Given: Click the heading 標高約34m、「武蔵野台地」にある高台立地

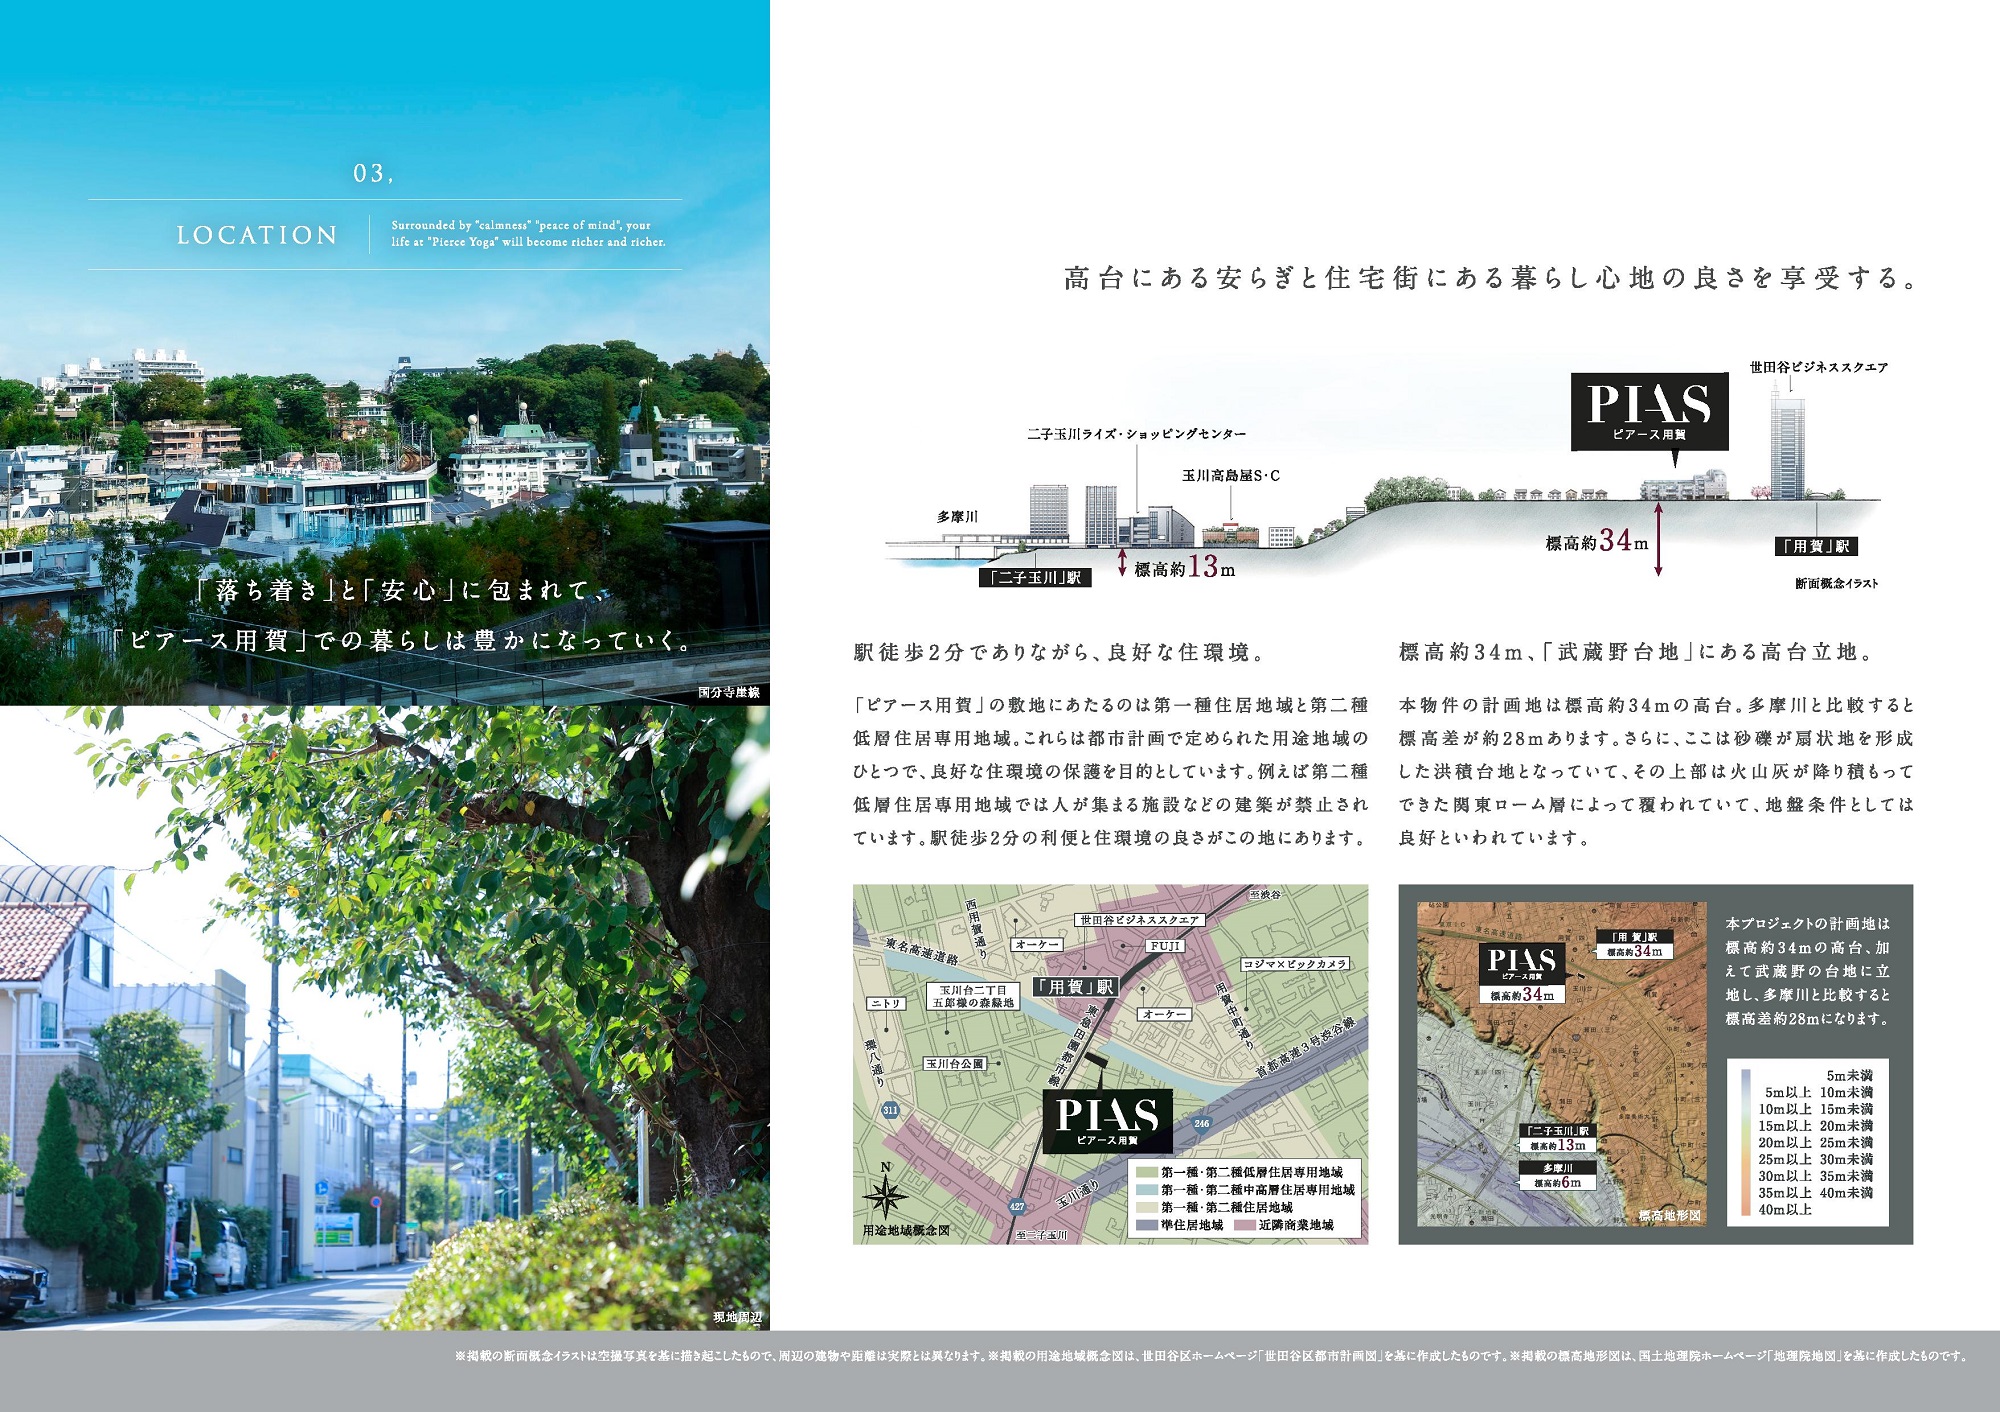Looking at the screenshot, I should [1639, 653].
